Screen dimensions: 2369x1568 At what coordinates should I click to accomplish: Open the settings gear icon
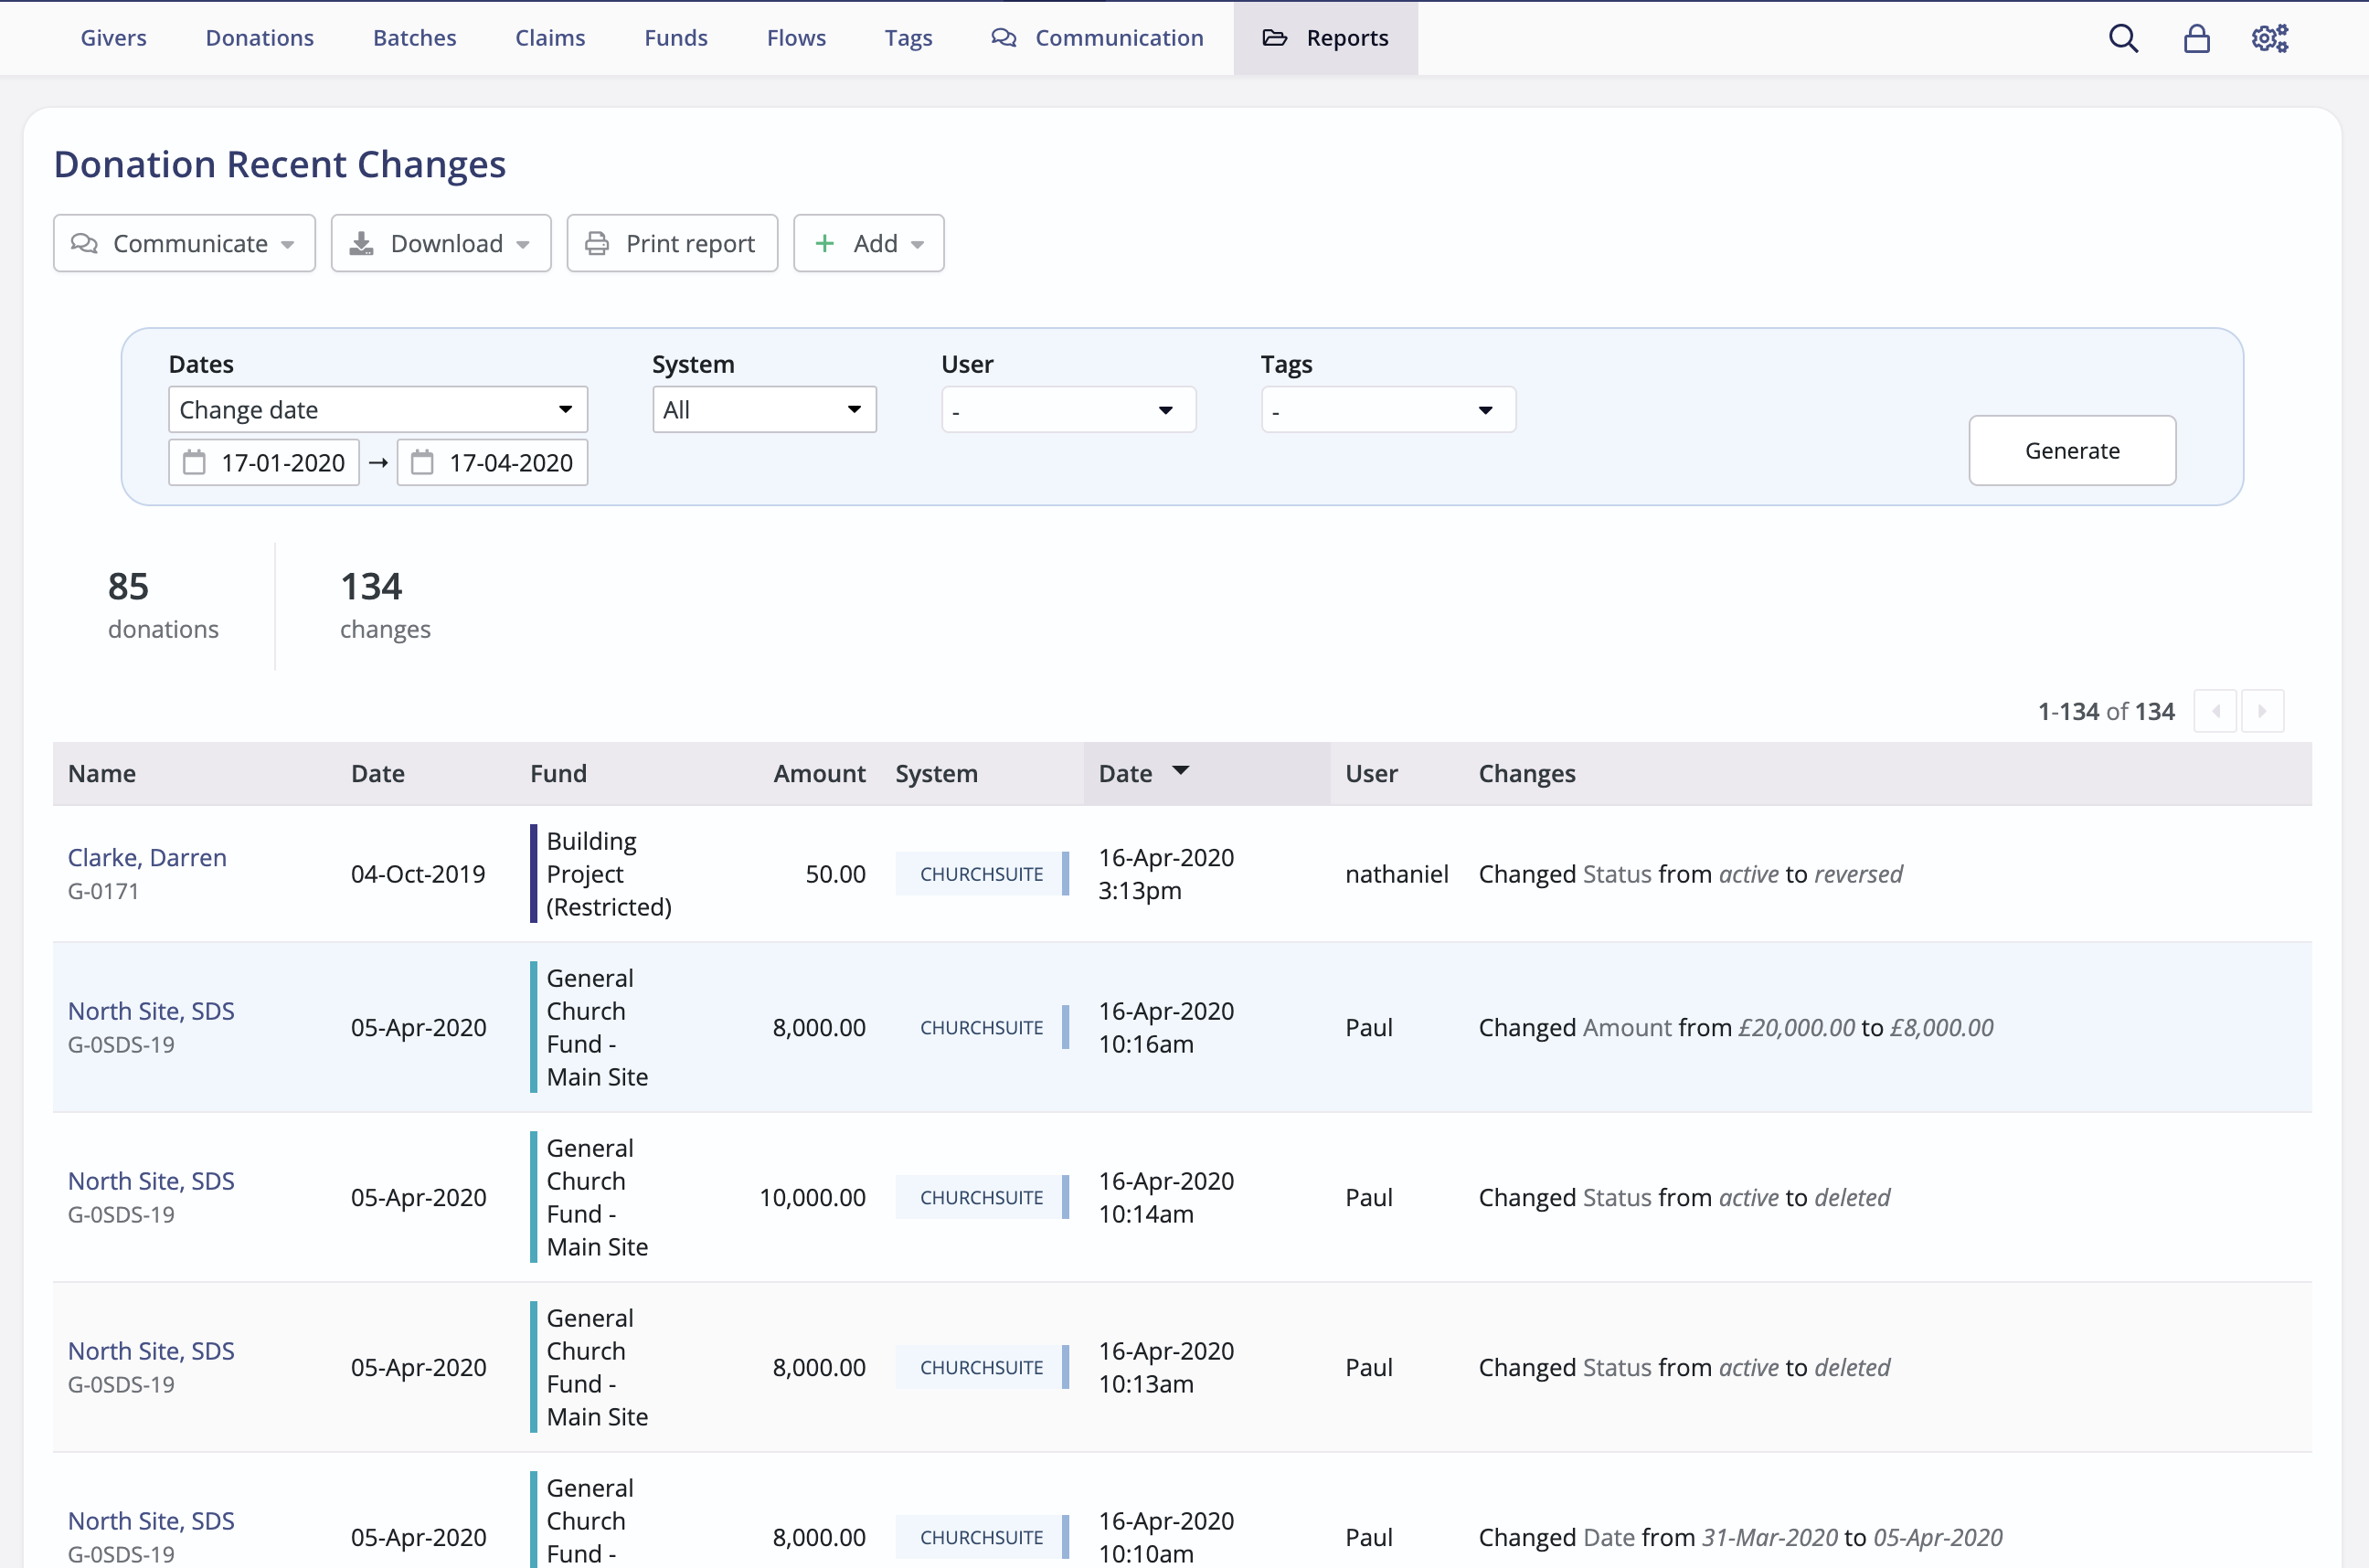pos(2268,37)
